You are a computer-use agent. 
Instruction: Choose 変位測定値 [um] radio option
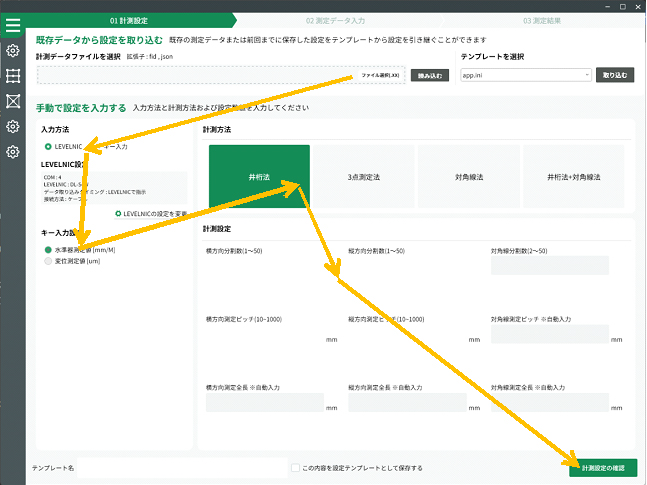click(x=48, y=261)
